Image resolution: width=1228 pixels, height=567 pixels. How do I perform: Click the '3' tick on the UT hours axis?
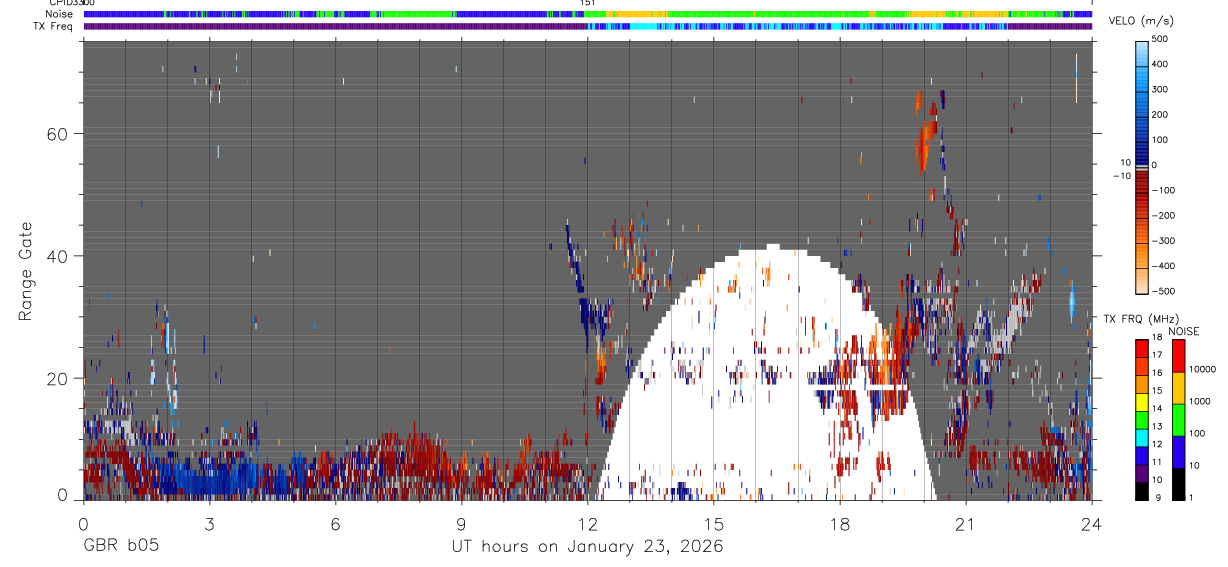pyautogui.click(x=209, y=525)
